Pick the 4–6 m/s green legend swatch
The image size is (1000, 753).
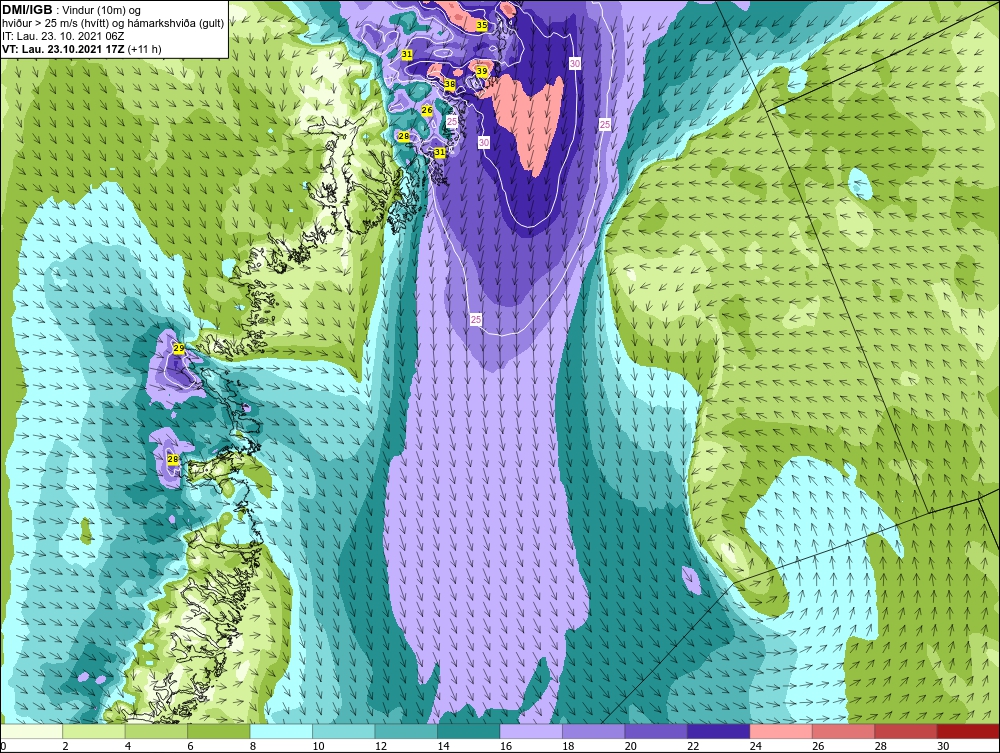156,731
